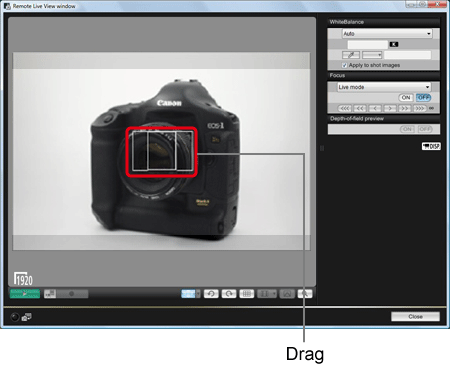Click the far focus >>> button

420,108
